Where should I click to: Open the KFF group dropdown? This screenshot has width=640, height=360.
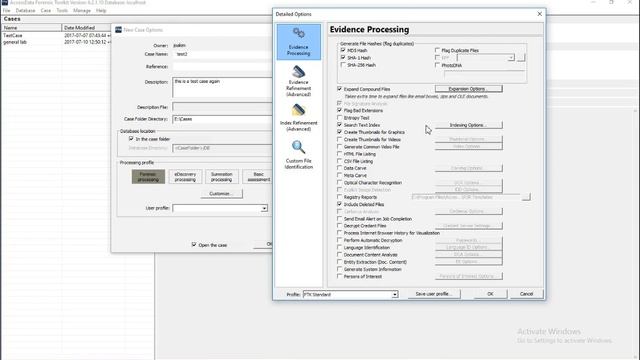tap(511, 58)
